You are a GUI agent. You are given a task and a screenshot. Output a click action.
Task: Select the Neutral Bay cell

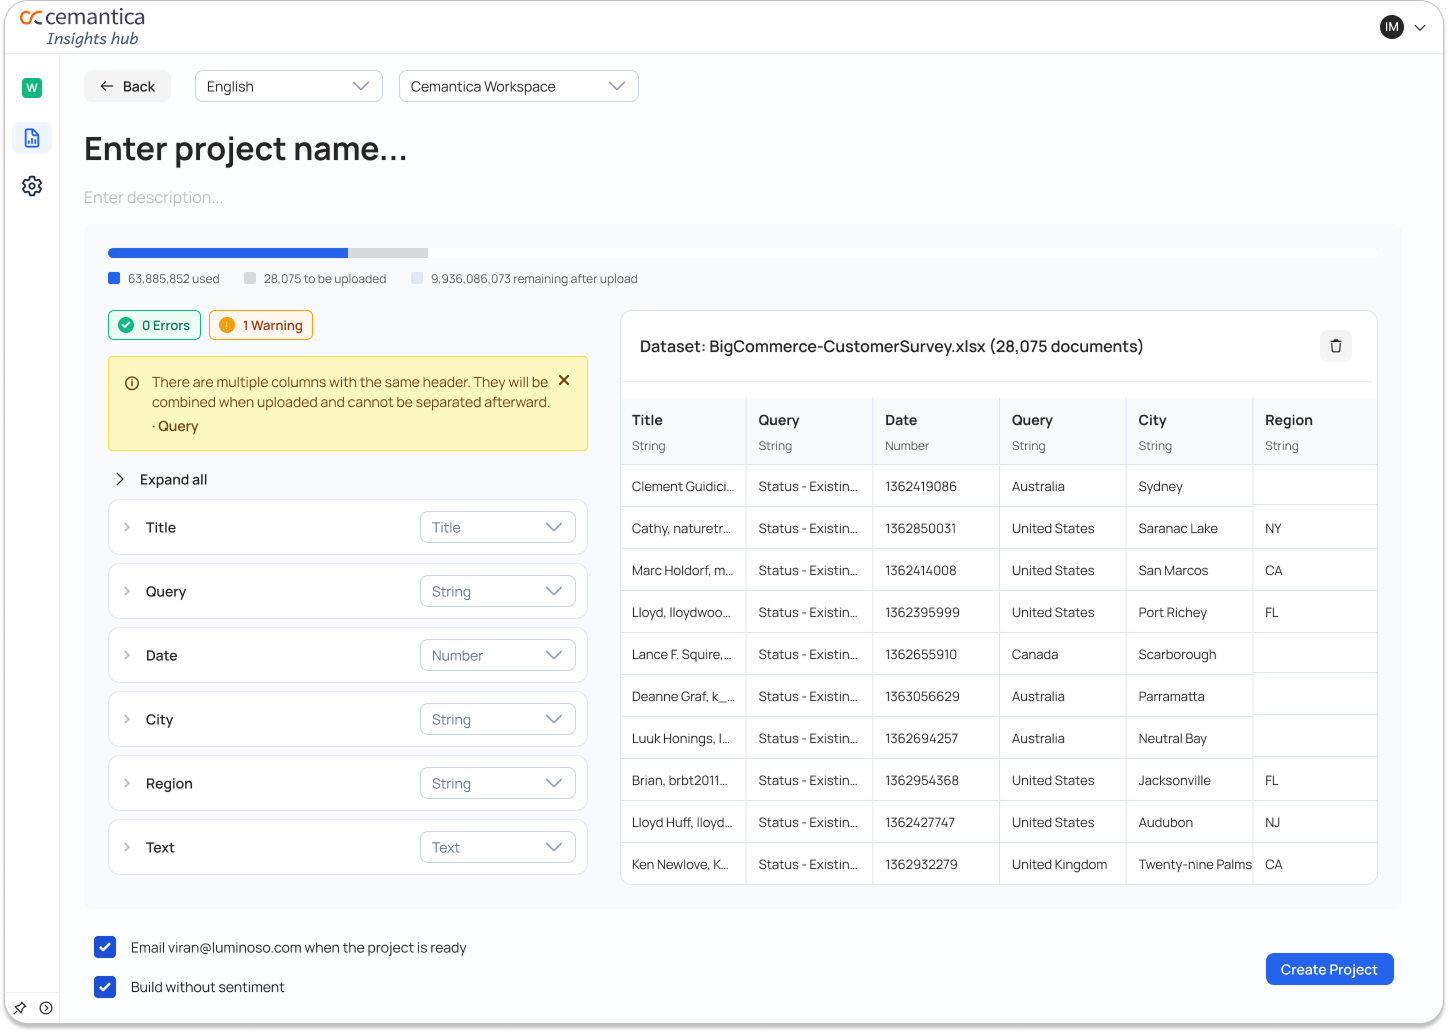[1189, 738]
